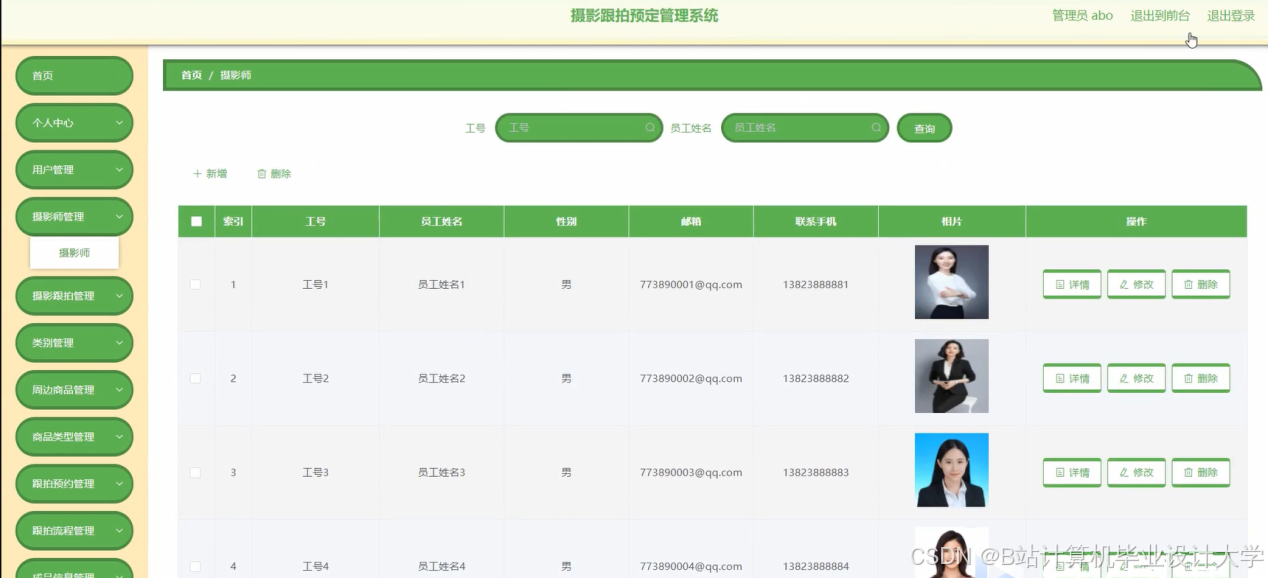This screenshot has height=578, width=1268.
Task: Click the 详情 button for 工号3
Action: [x=1072, y=472]
